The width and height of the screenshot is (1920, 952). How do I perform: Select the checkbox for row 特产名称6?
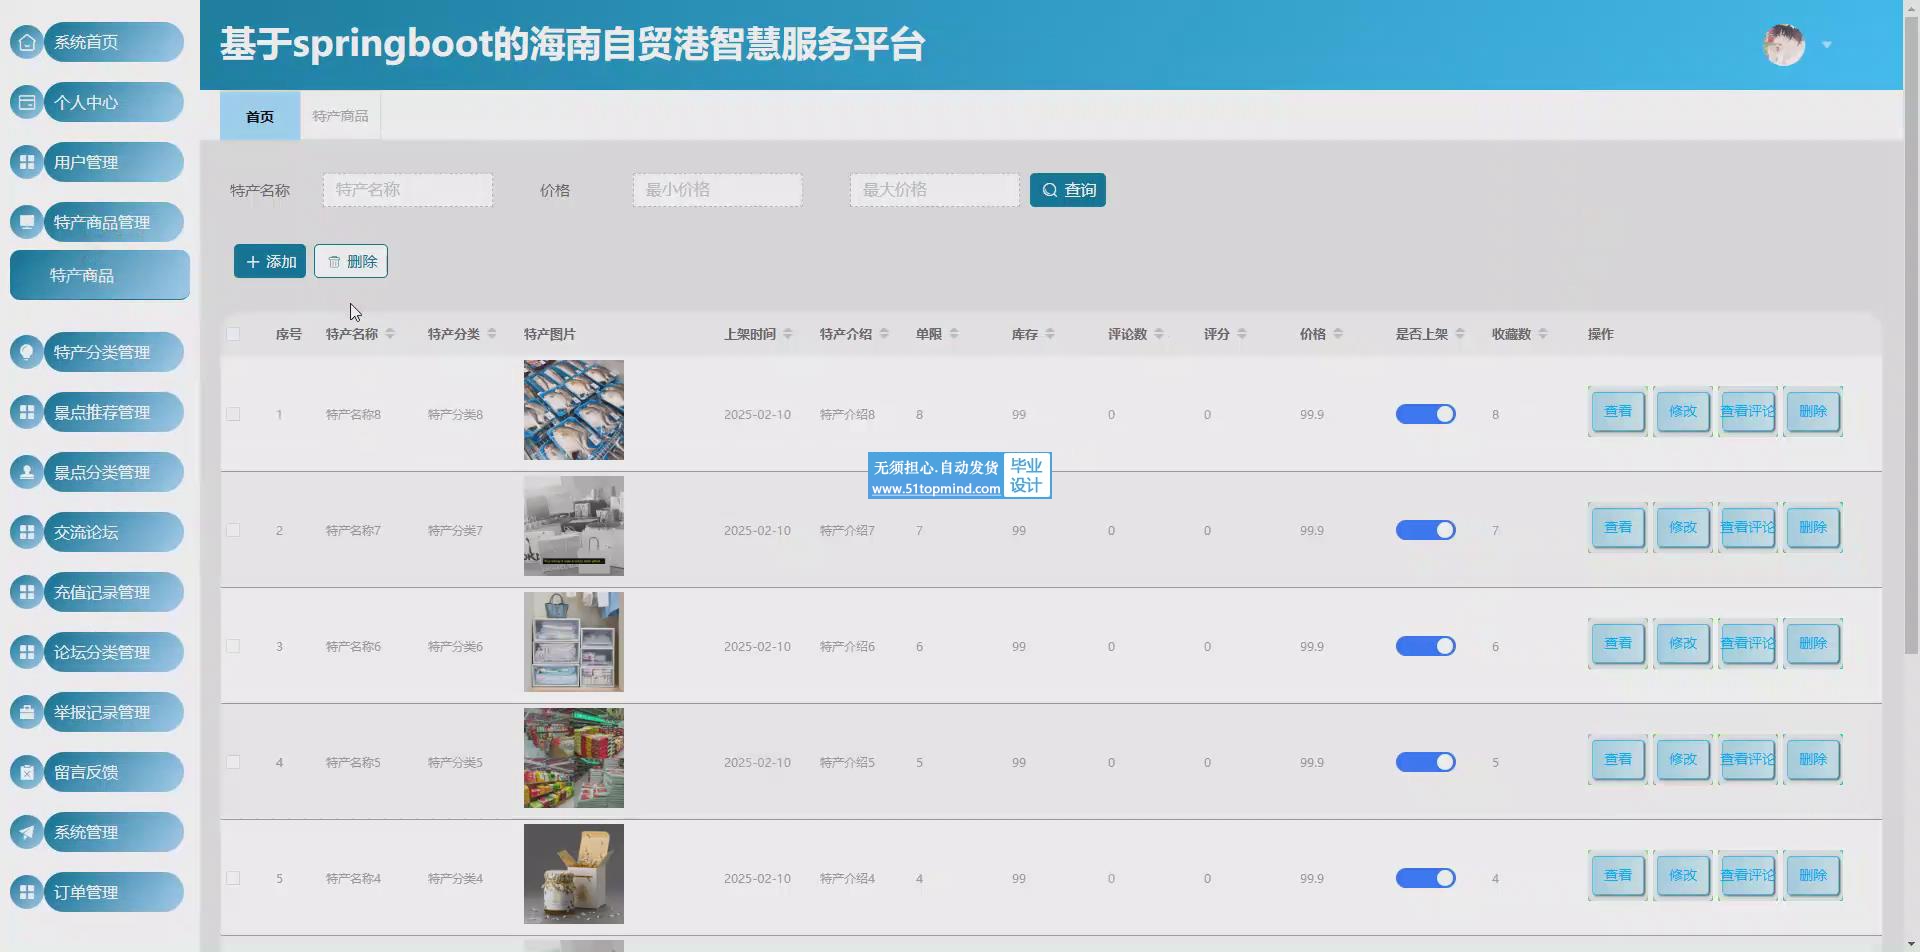click(233, 646)
